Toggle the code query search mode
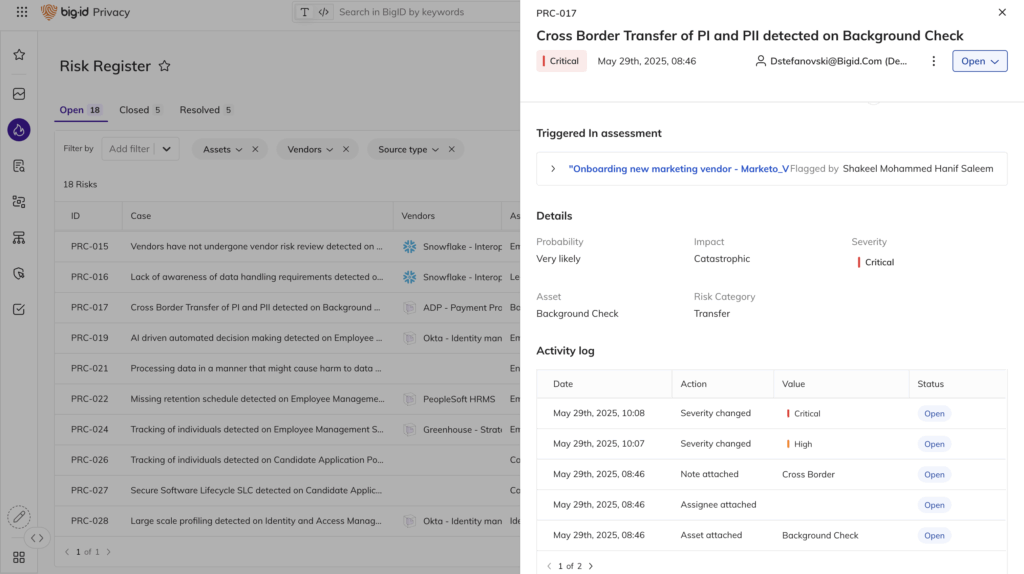Screen dimensions: 1024x574 click(x=323, y=13)
